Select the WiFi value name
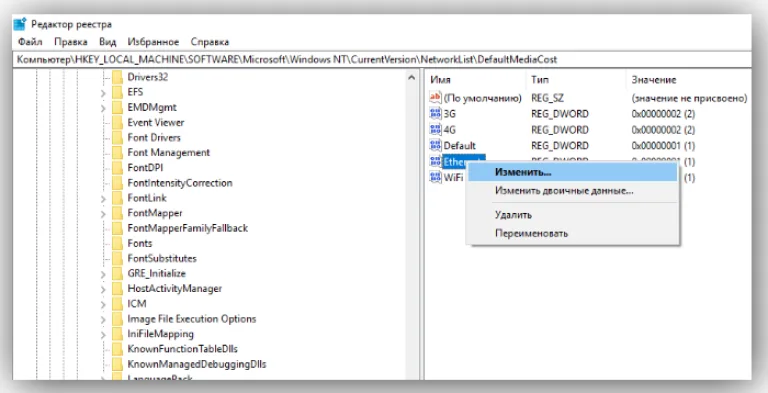Viewport: 768px width, 393px height. pyautogui.click(x=453, y=177)
